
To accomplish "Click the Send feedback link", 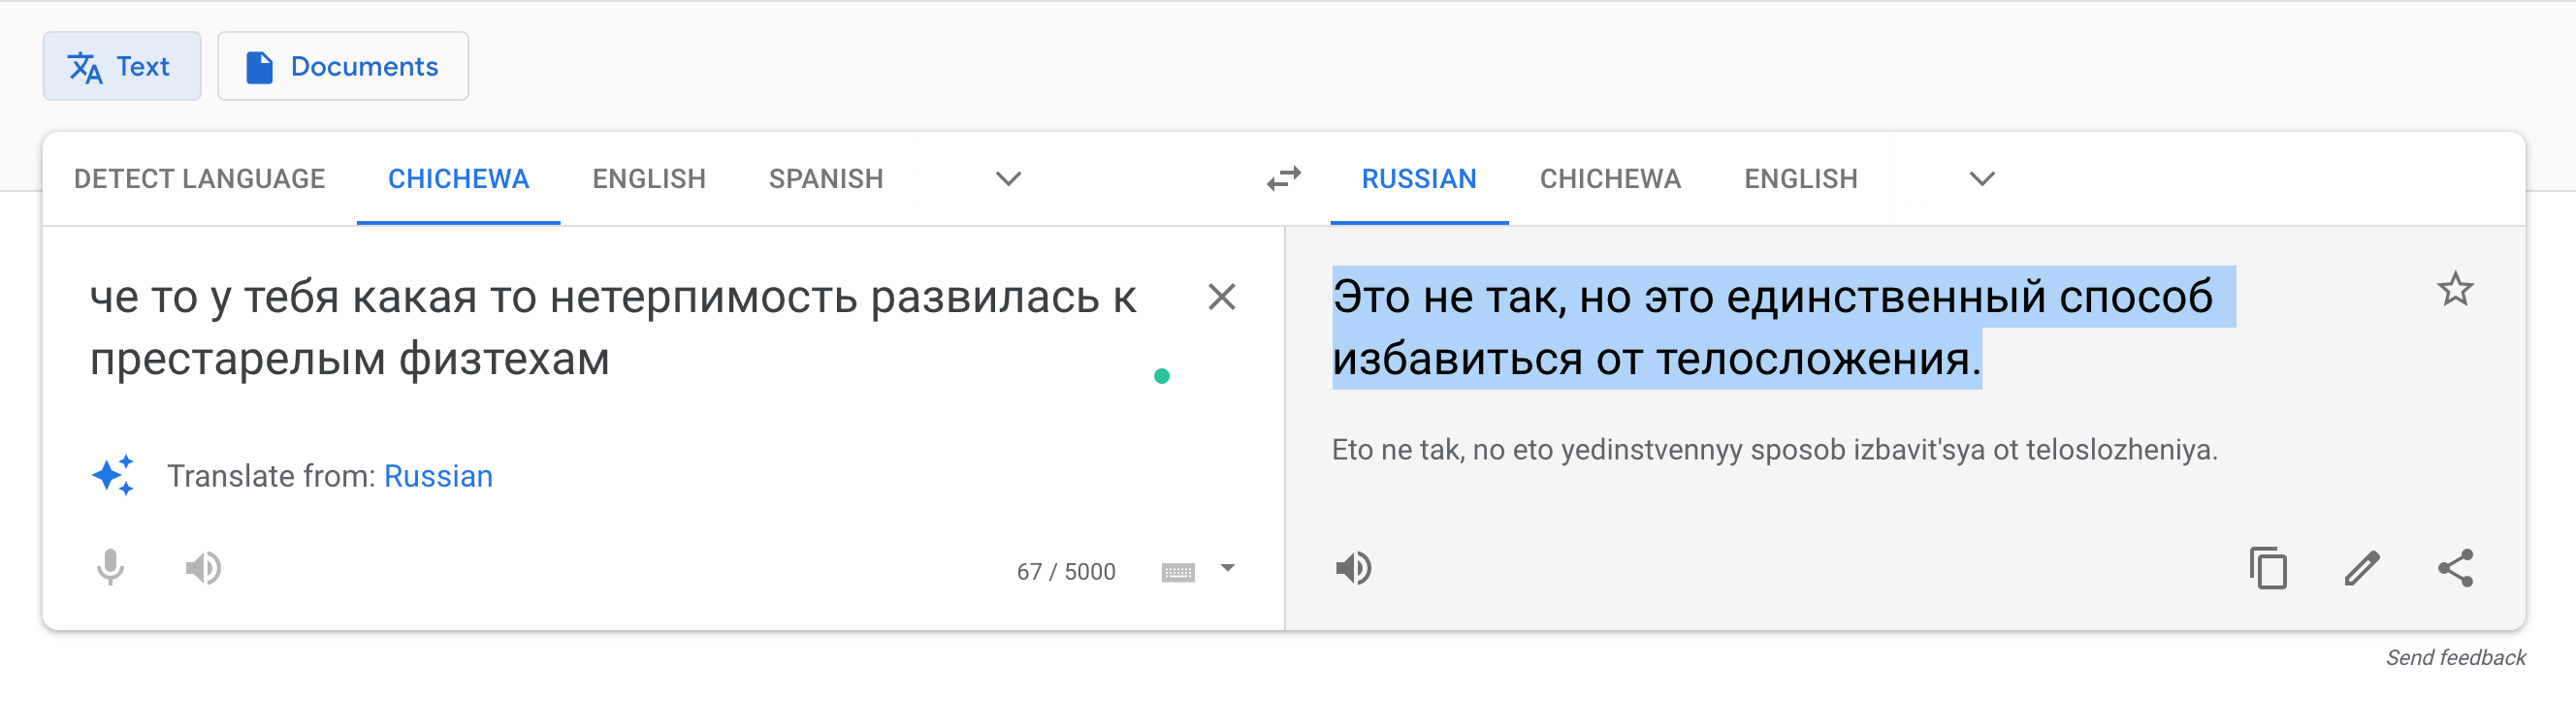I will click(x=2455, y=657).
